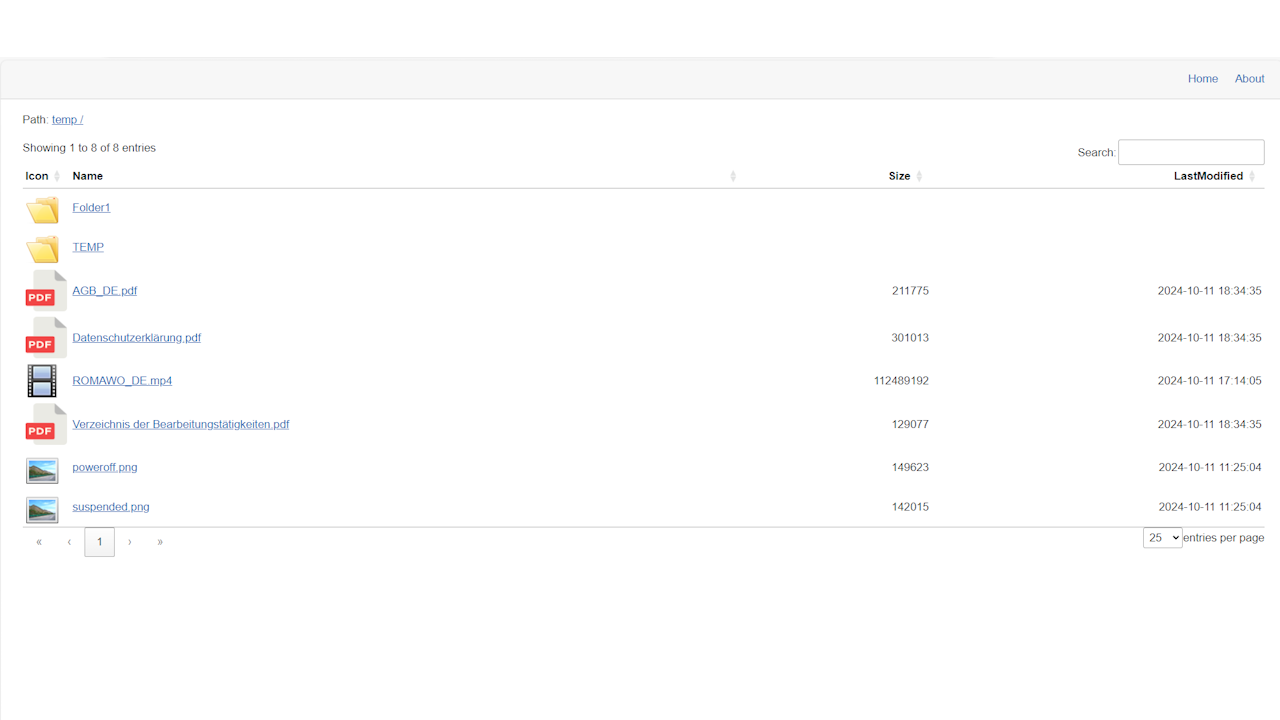The image size is (1280, 720).
Task: Open the suspended.png link
Action: pyautogui.click(x=111, y=507)
